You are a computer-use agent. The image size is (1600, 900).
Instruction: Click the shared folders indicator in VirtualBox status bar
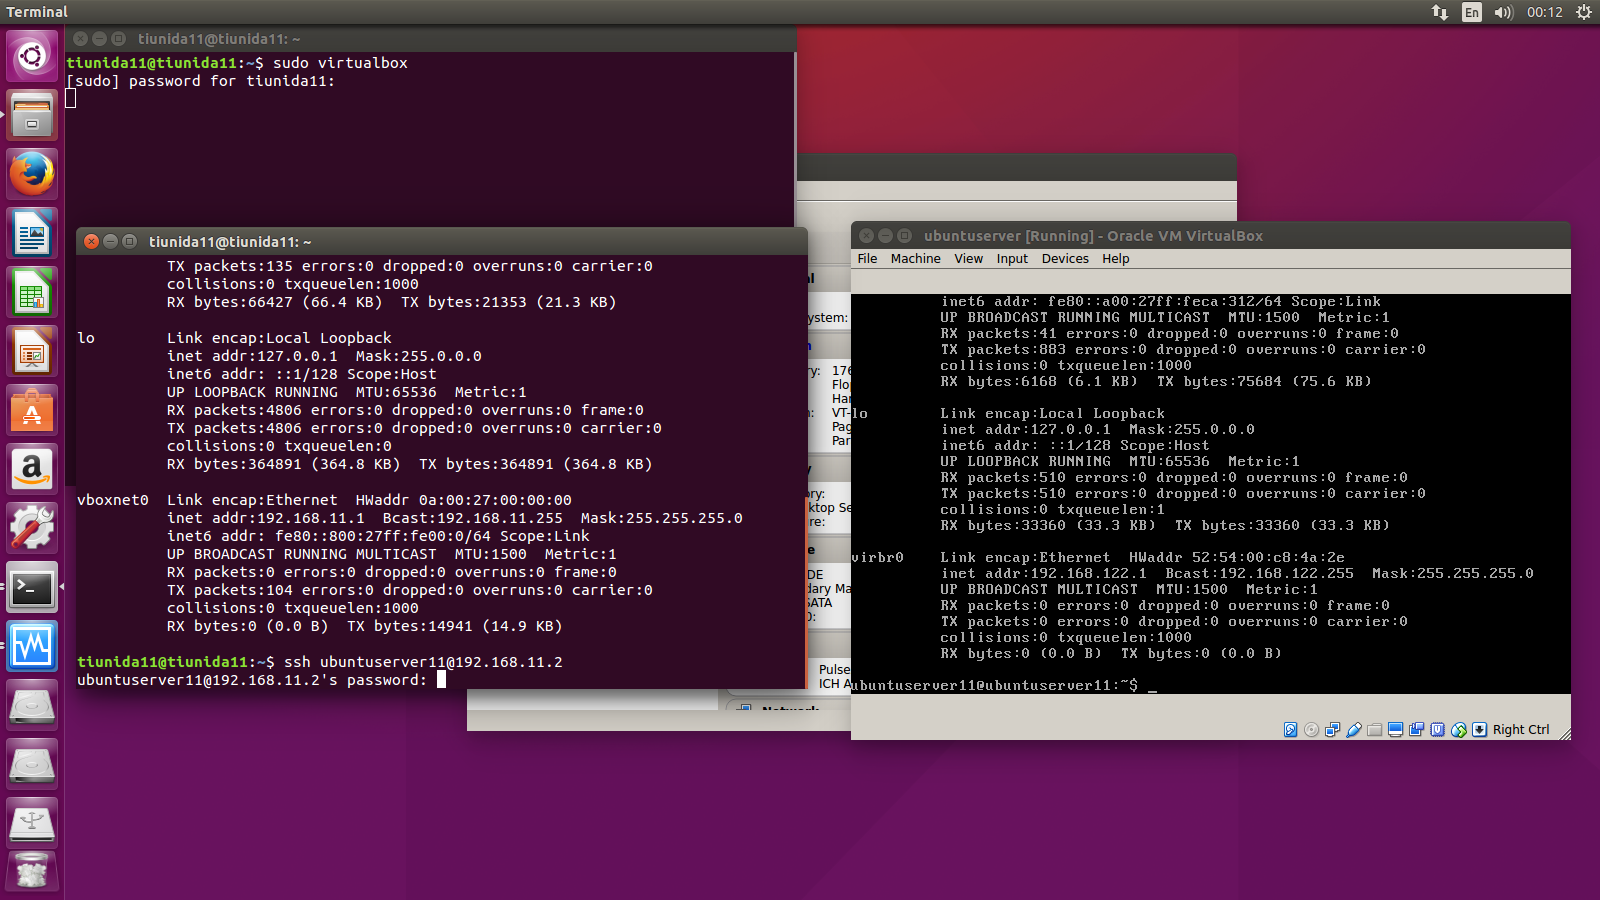coord(1375,730)
